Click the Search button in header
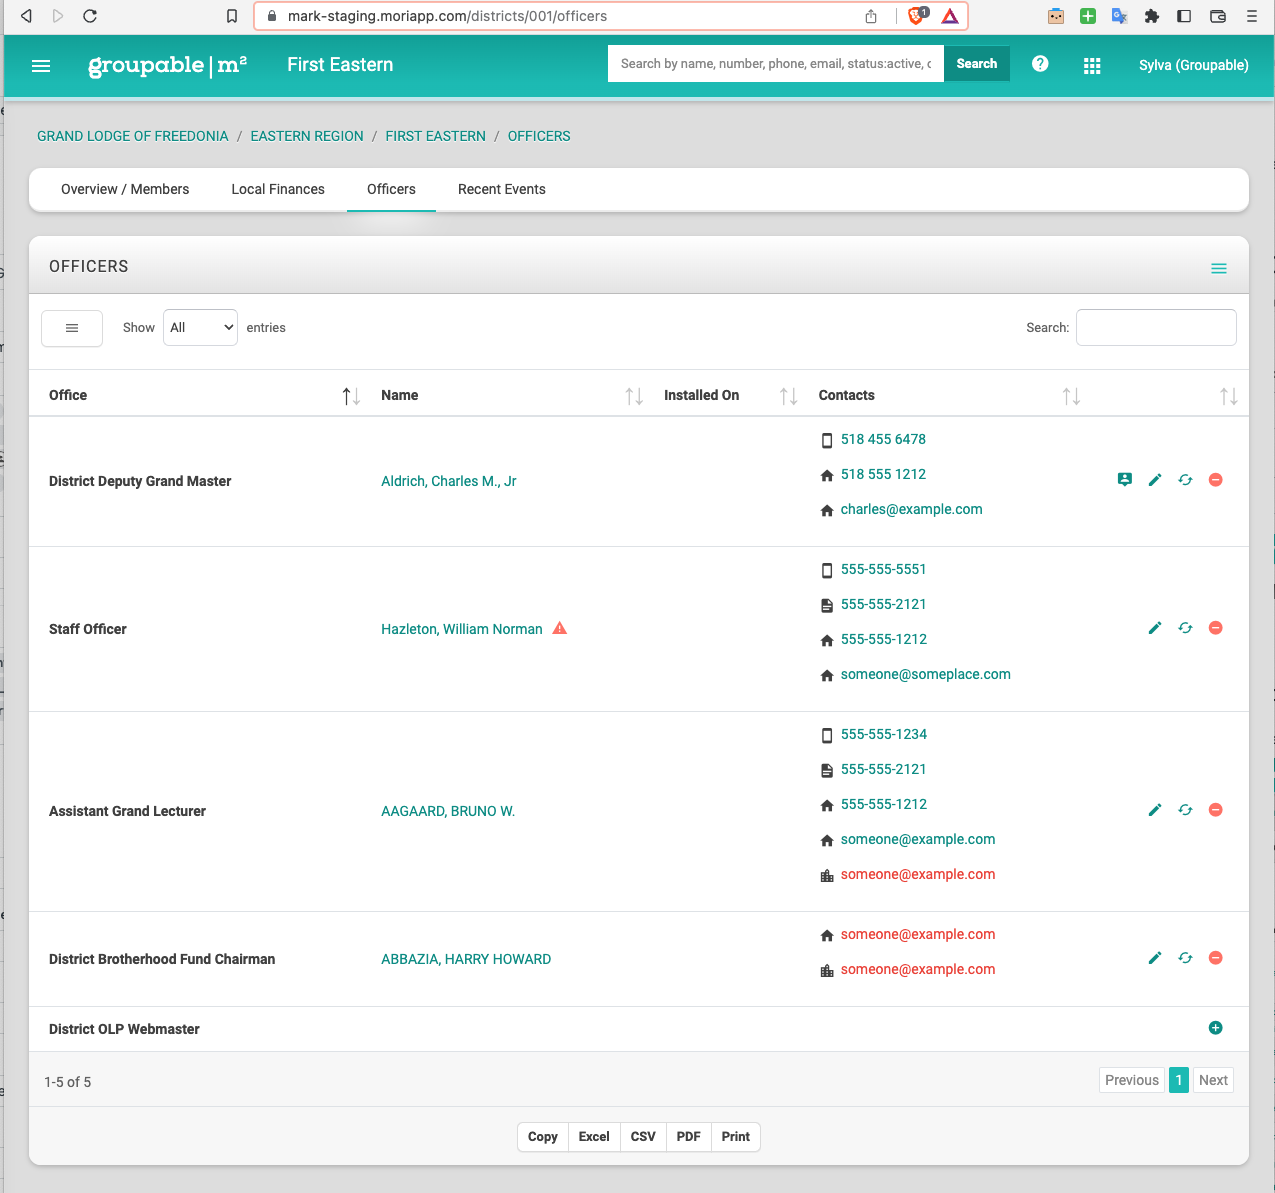This screenshot has height=1193, width=1275. (x=977, y=64)
